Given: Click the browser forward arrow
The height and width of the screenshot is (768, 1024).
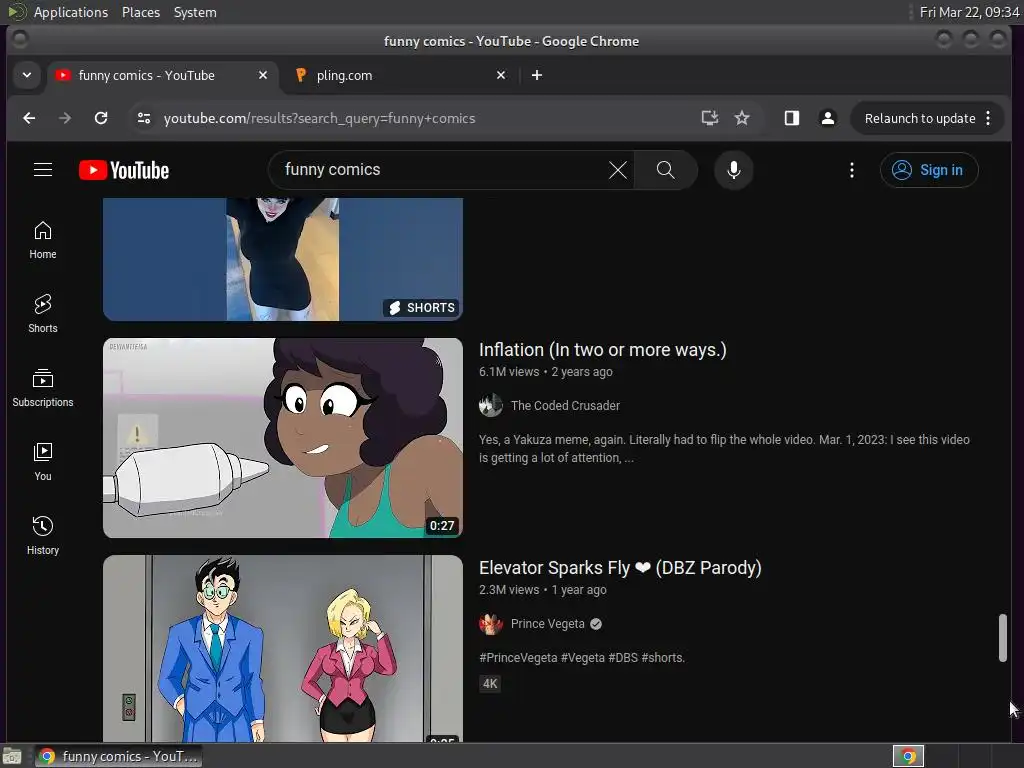Looking at the screenshot, I should (x=65, y=118).
